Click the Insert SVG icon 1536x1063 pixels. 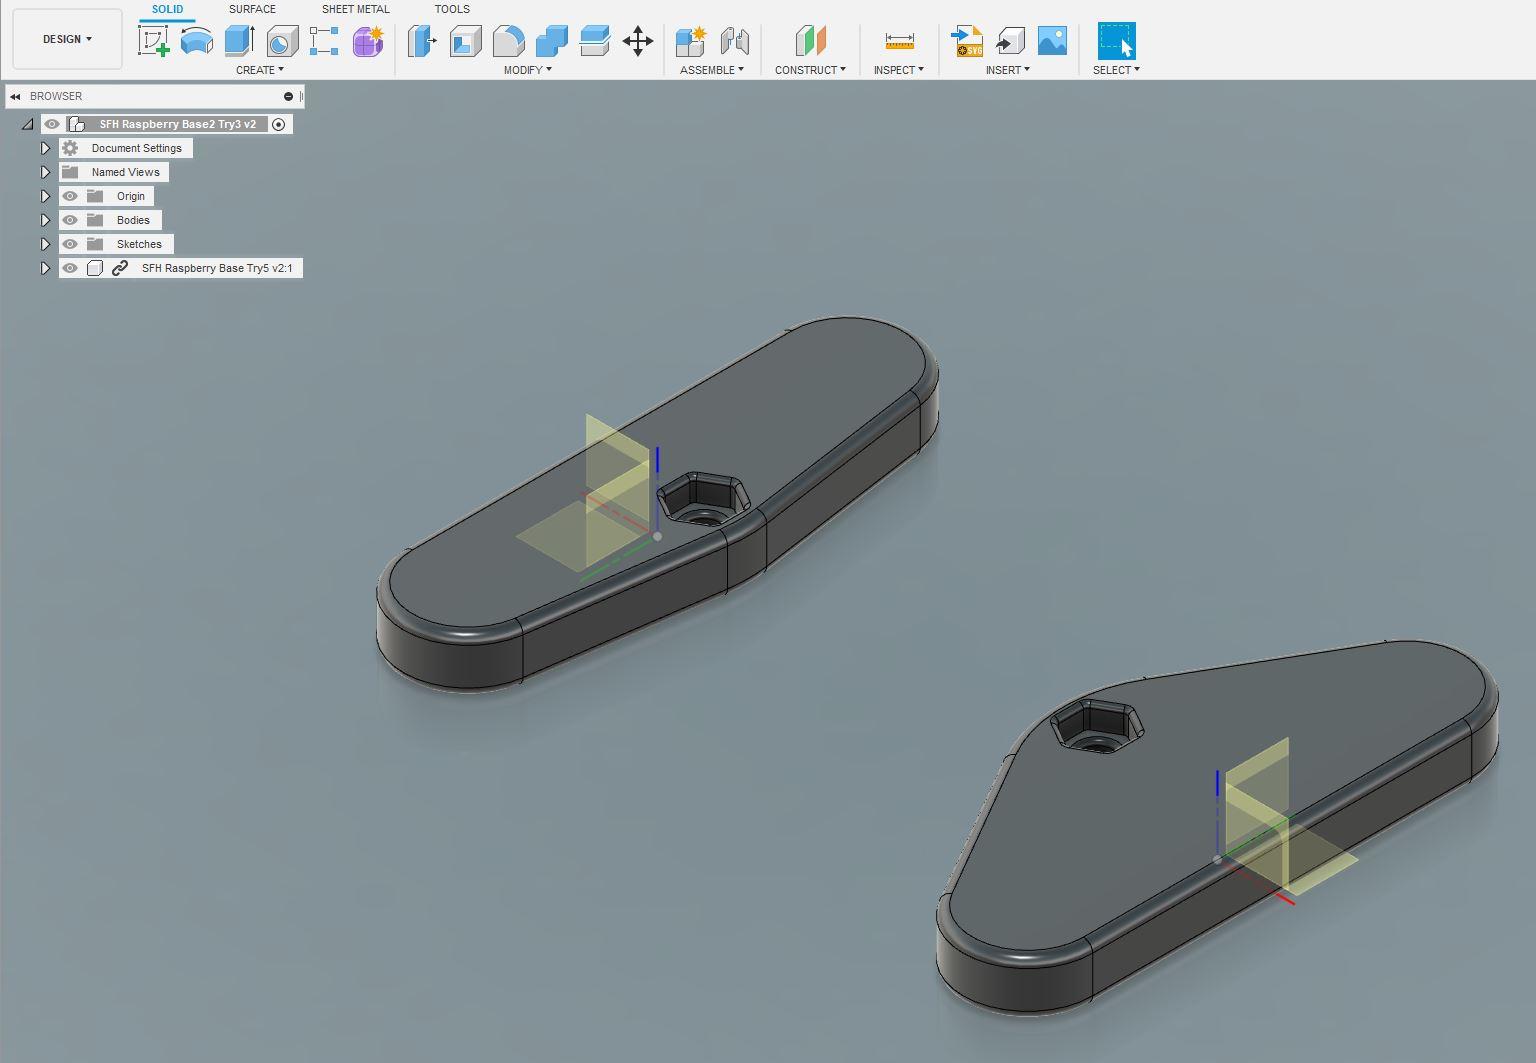967,41
